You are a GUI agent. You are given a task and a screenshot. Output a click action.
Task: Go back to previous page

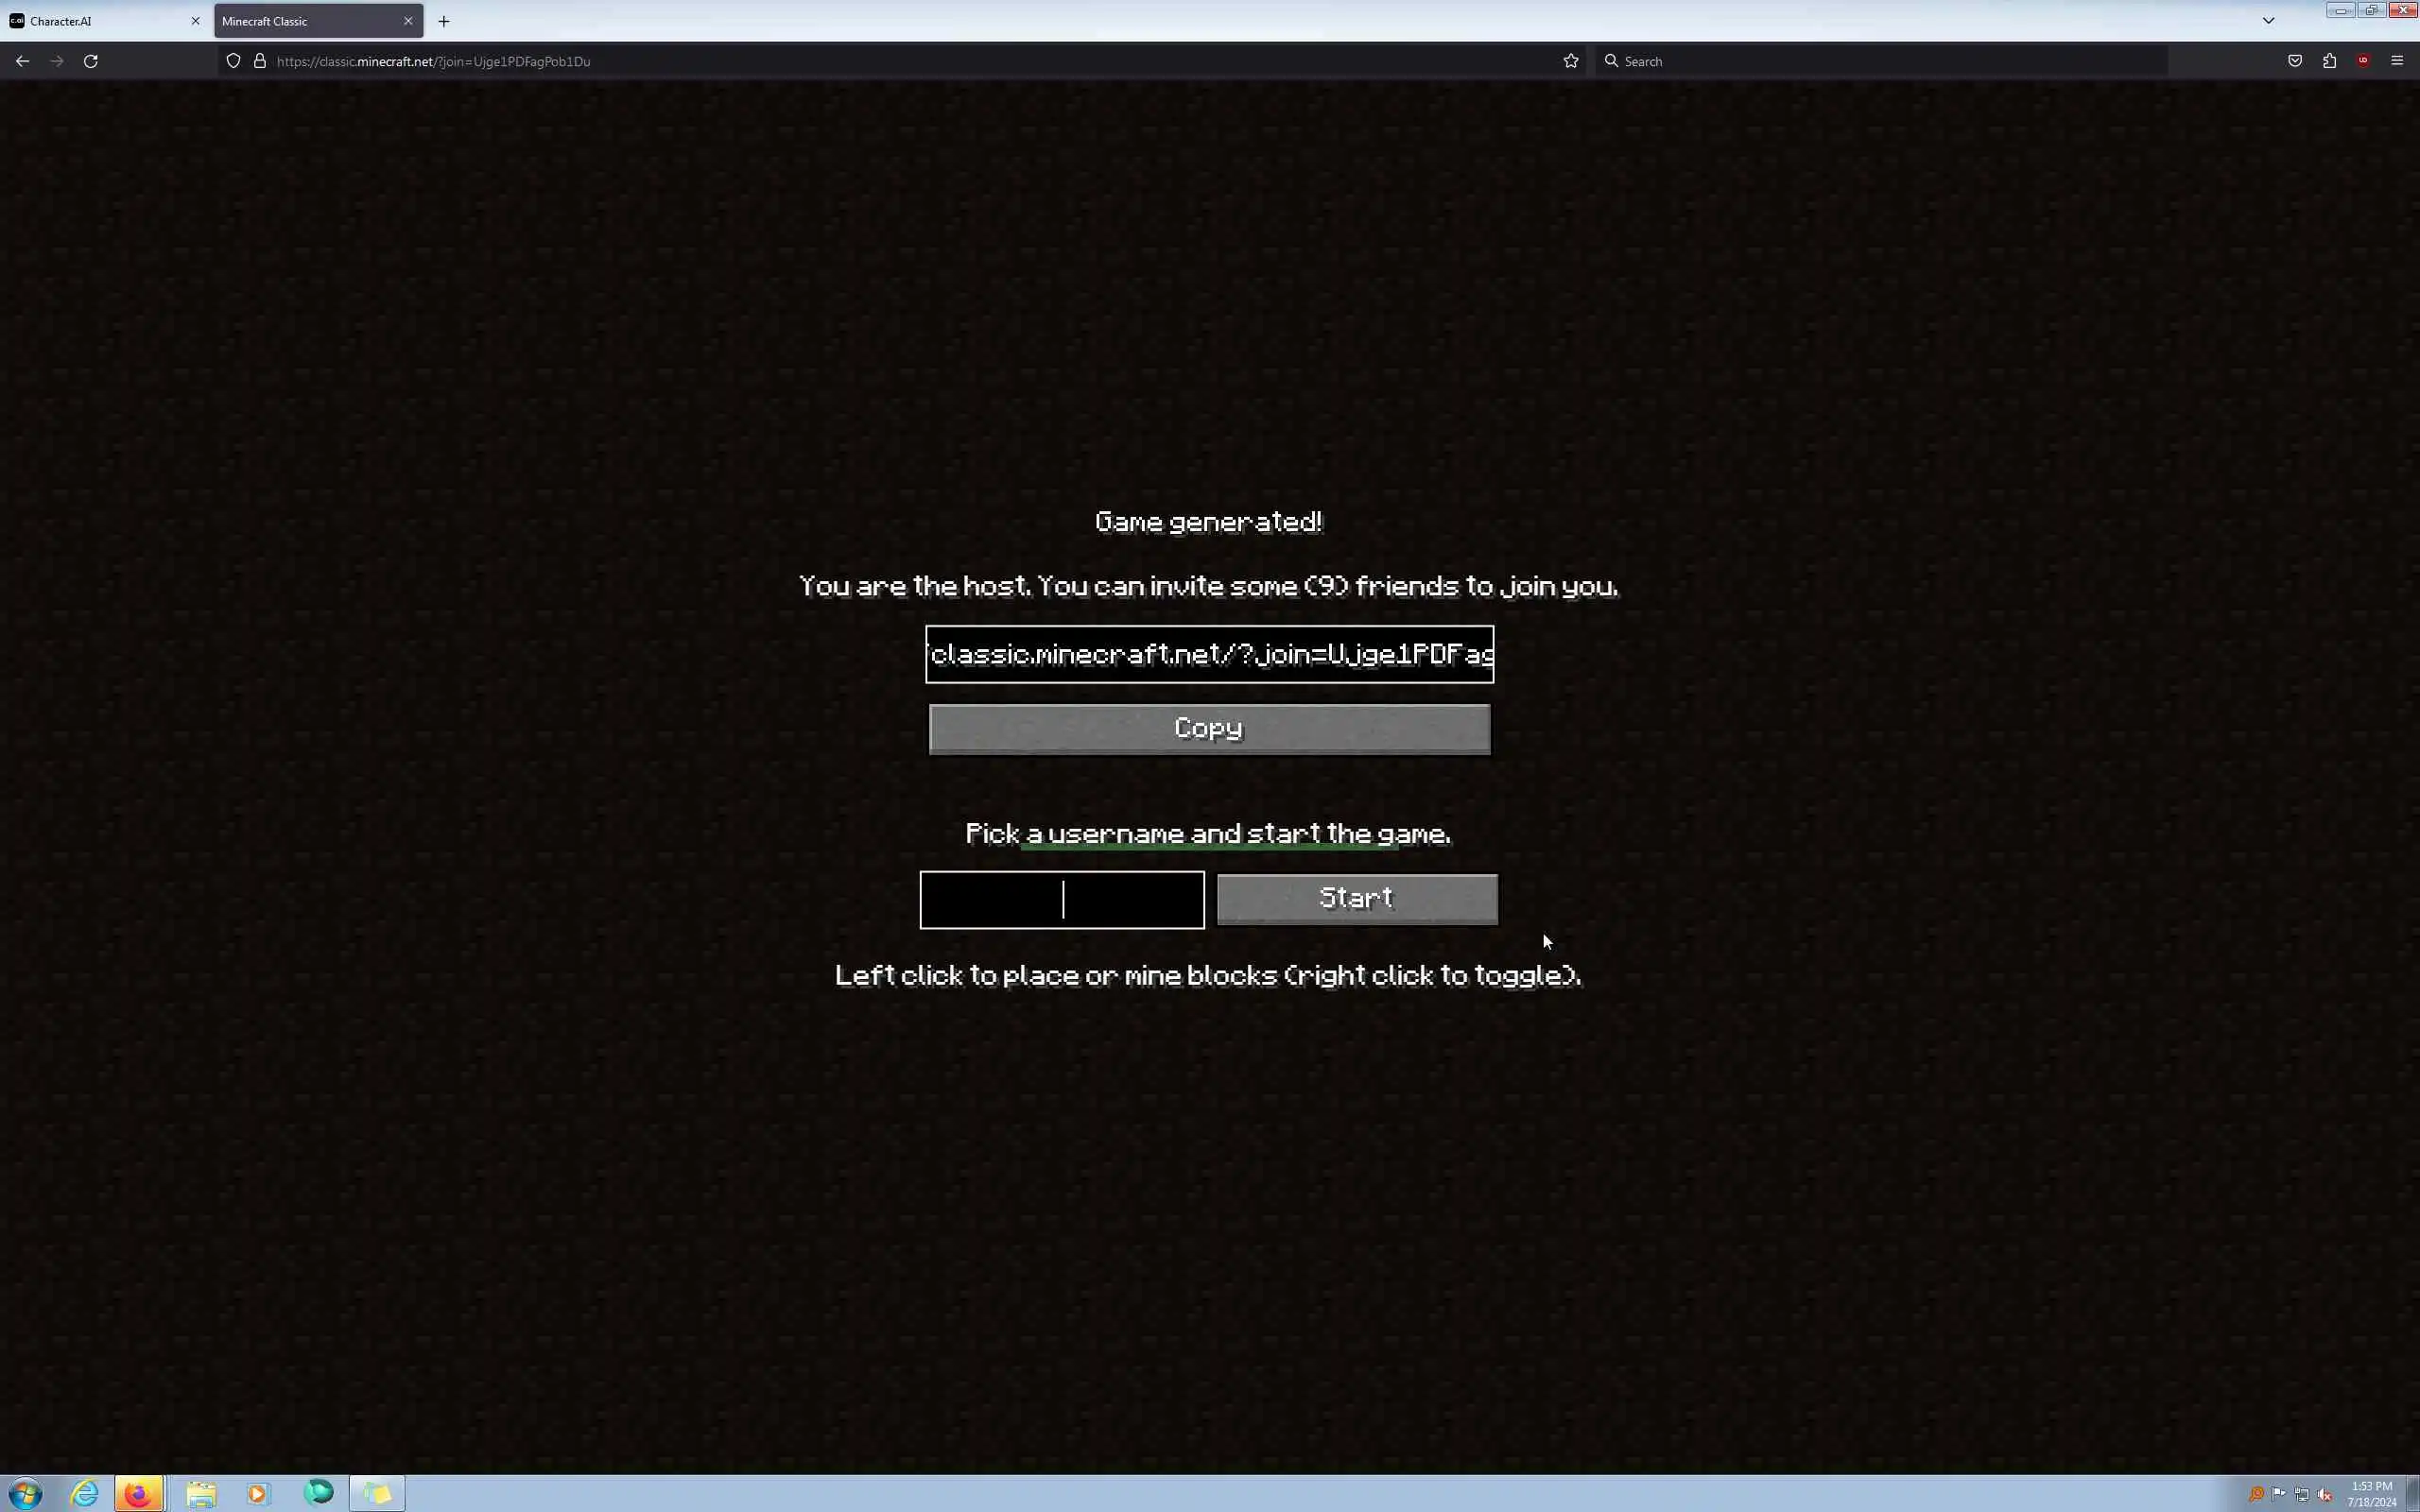click(x=22, y=61)
